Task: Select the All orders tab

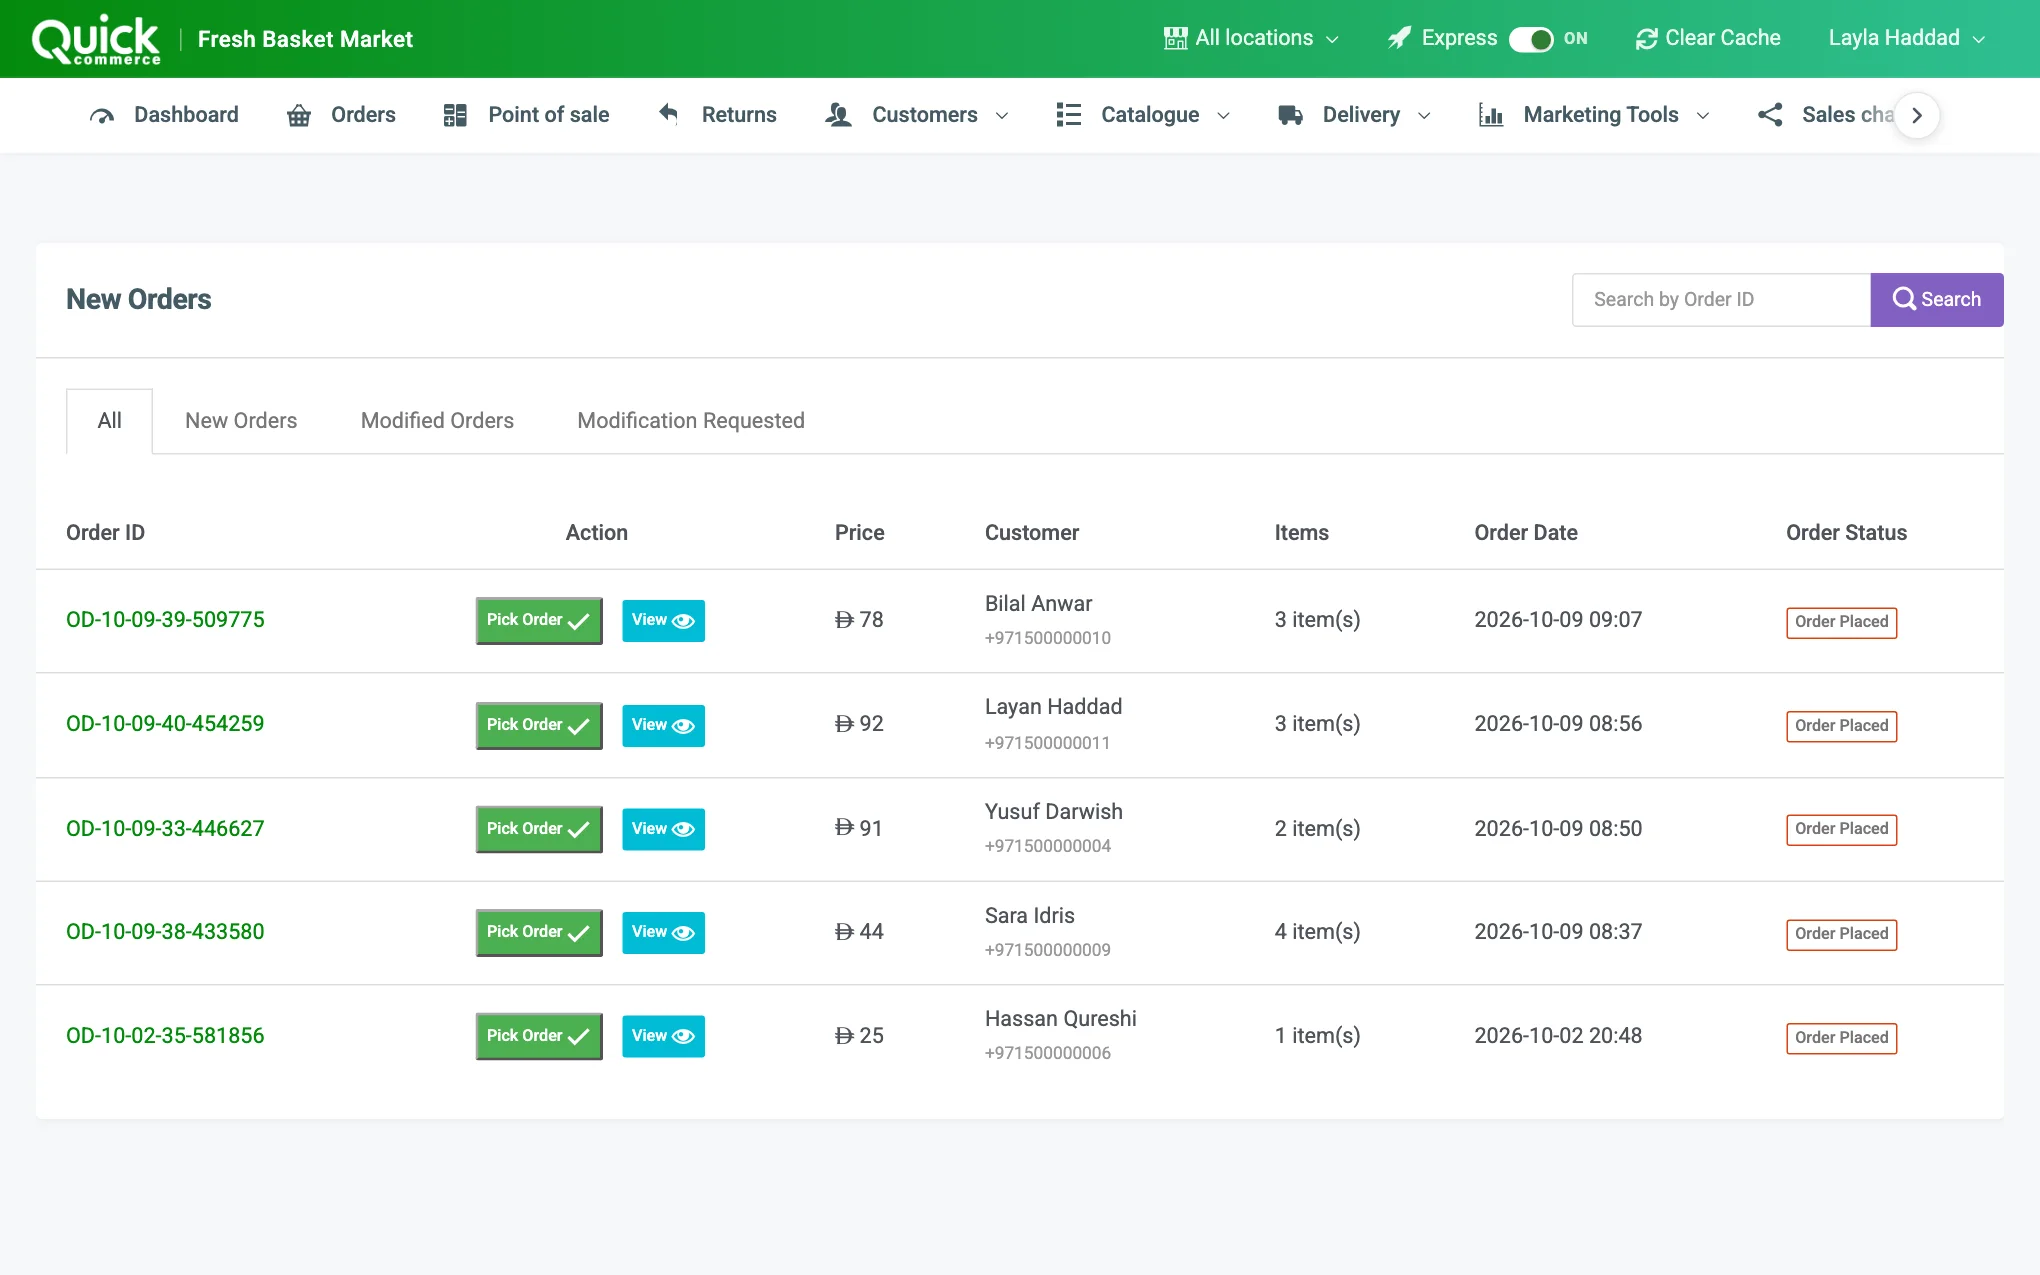Action: point(109,421)
